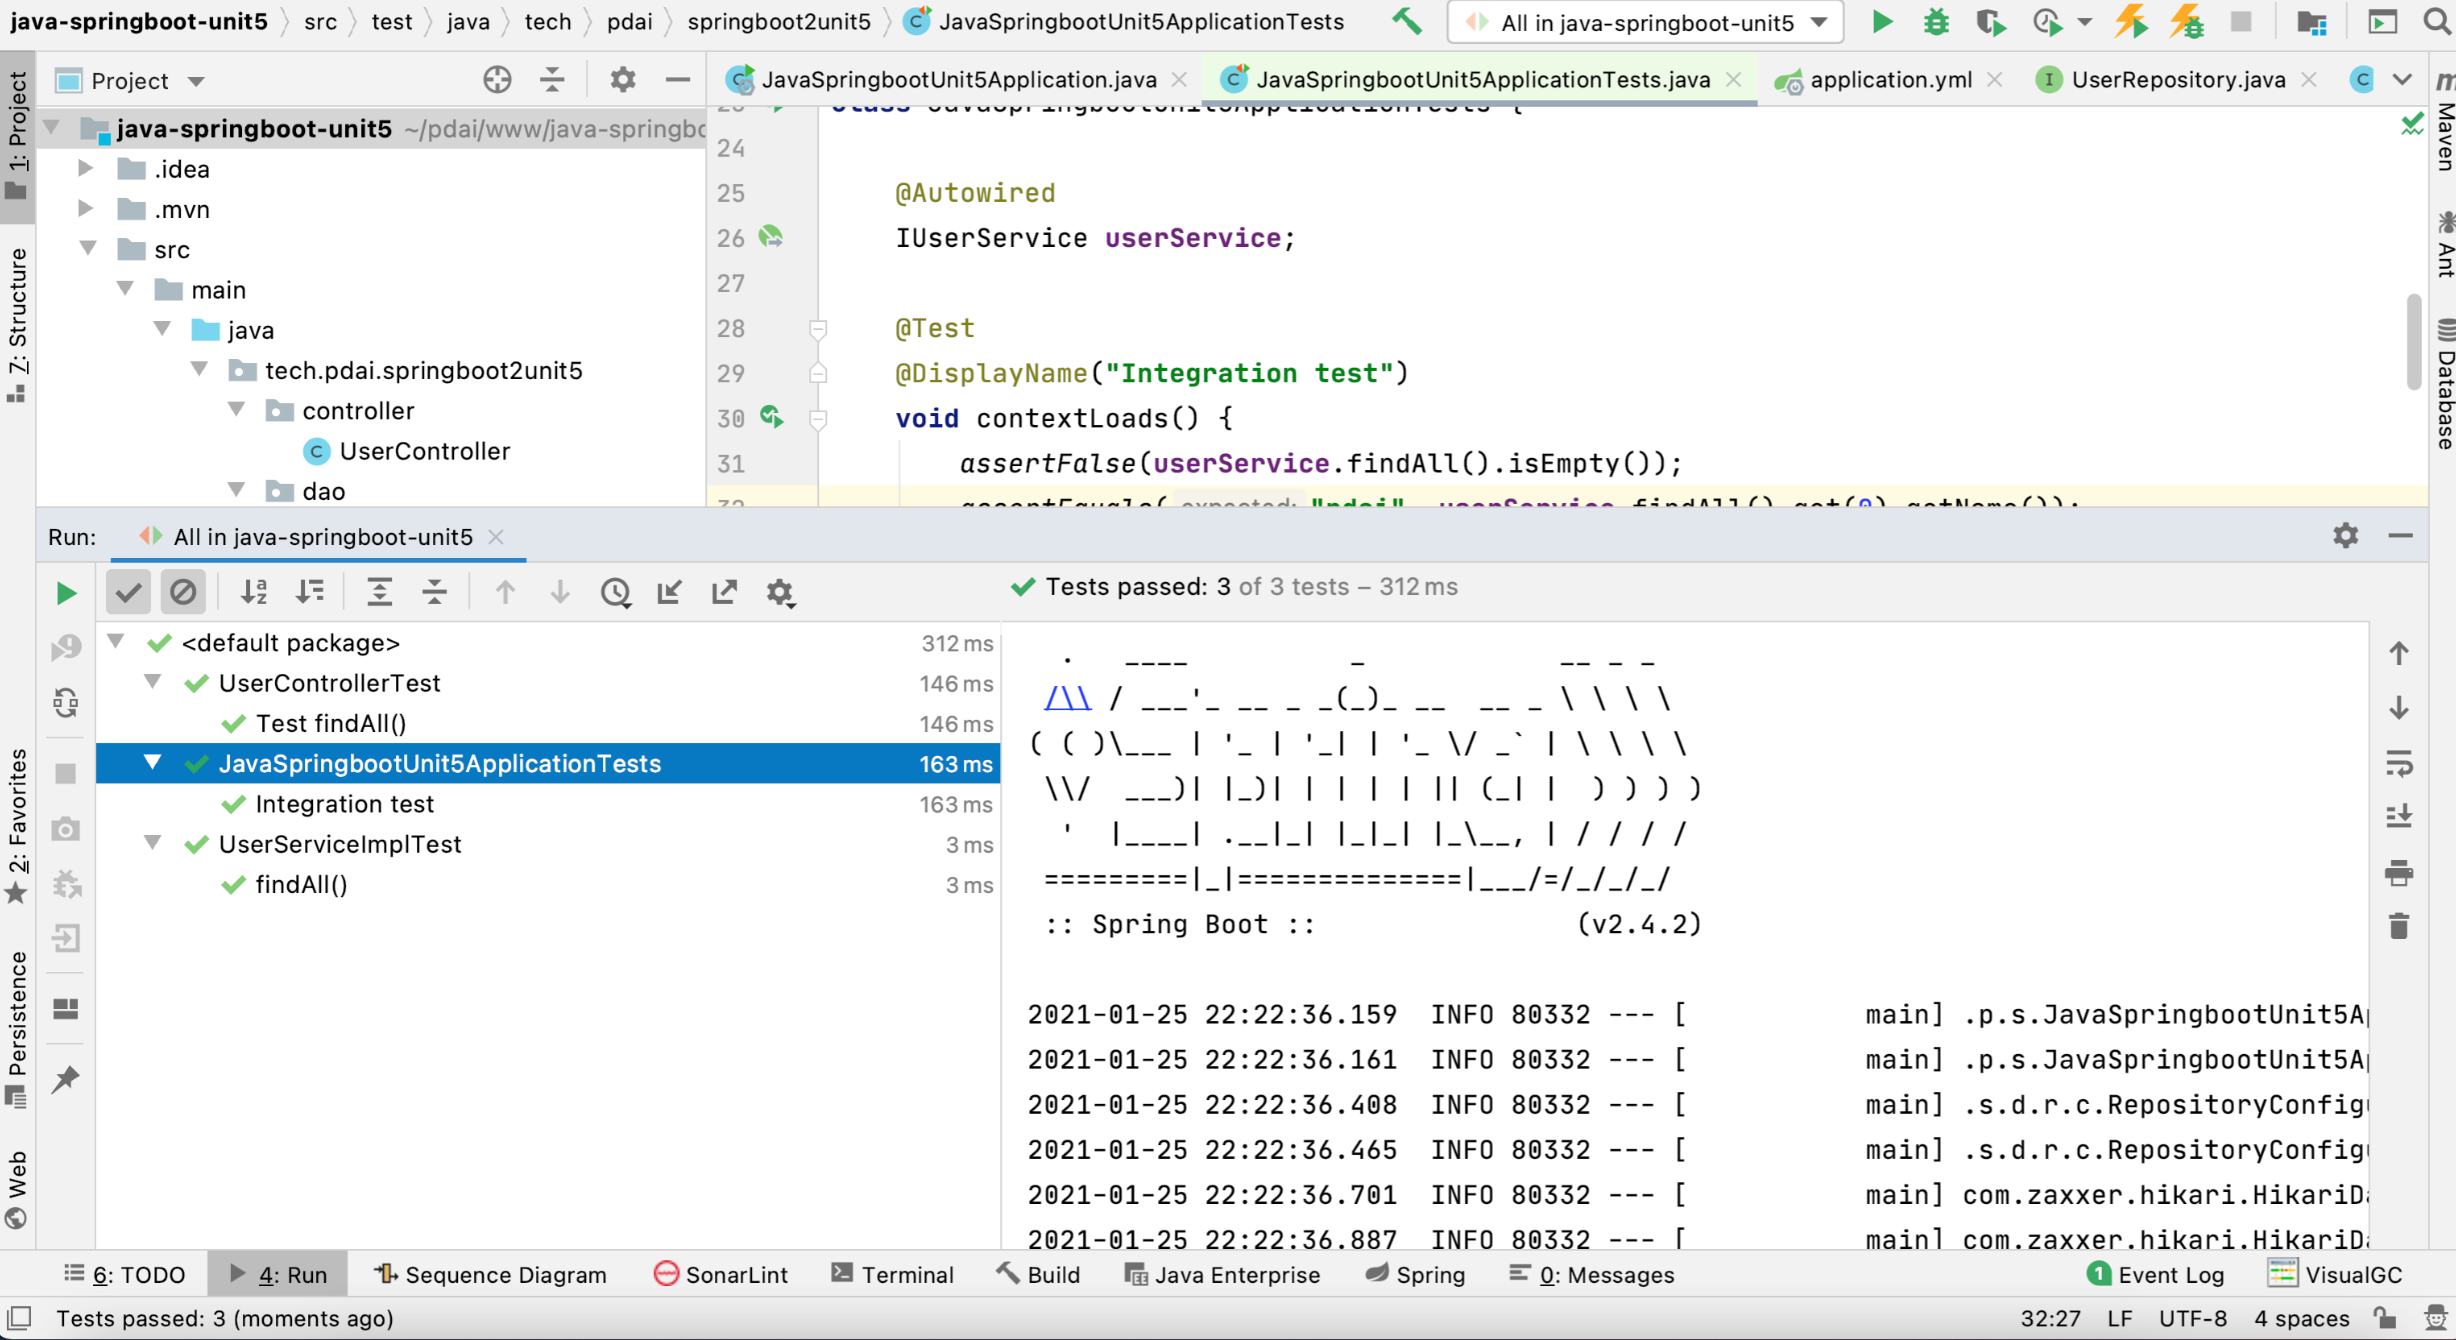This screenshot has height=1340, width=2456.
Task: Click the locate file crosshair icon in Project panel
Action: coord(497,79)
